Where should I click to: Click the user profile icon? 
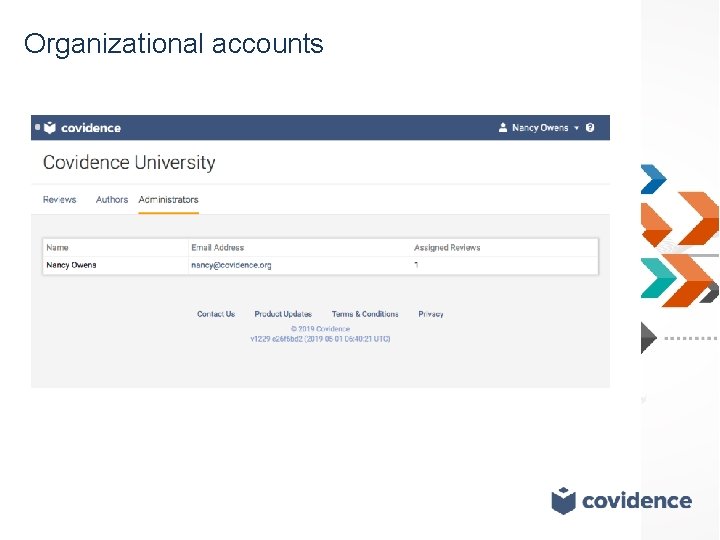click(503, 128)
